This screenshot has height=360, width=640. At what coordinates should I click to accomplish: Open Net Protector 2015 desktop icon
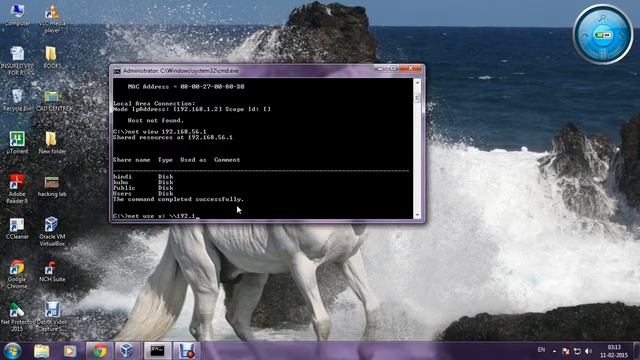[17, 317]
